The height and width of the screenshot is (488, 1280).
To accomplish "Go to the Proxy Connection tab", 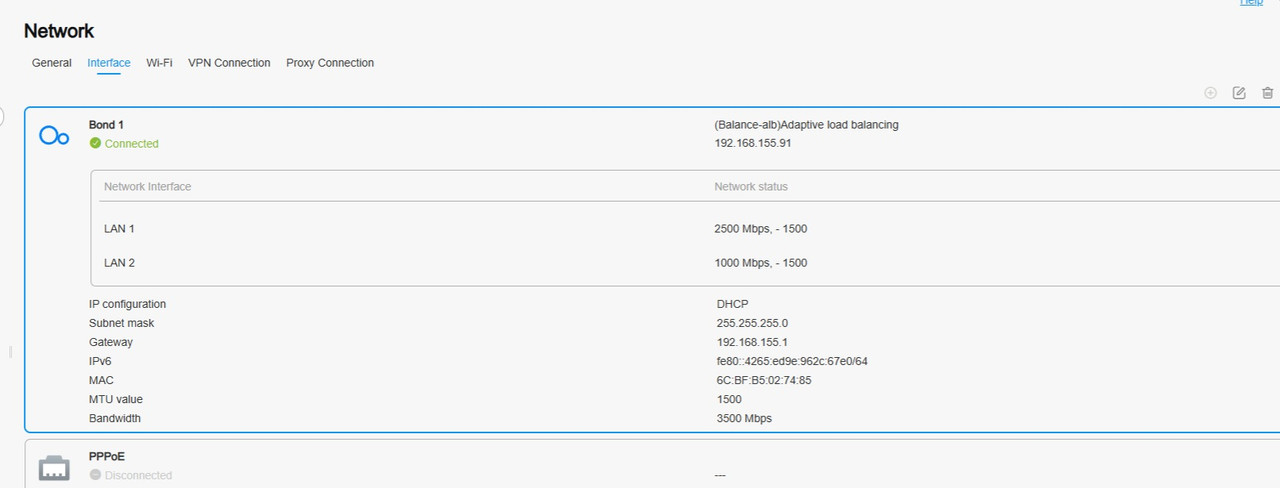I will (x=330, y=63).
